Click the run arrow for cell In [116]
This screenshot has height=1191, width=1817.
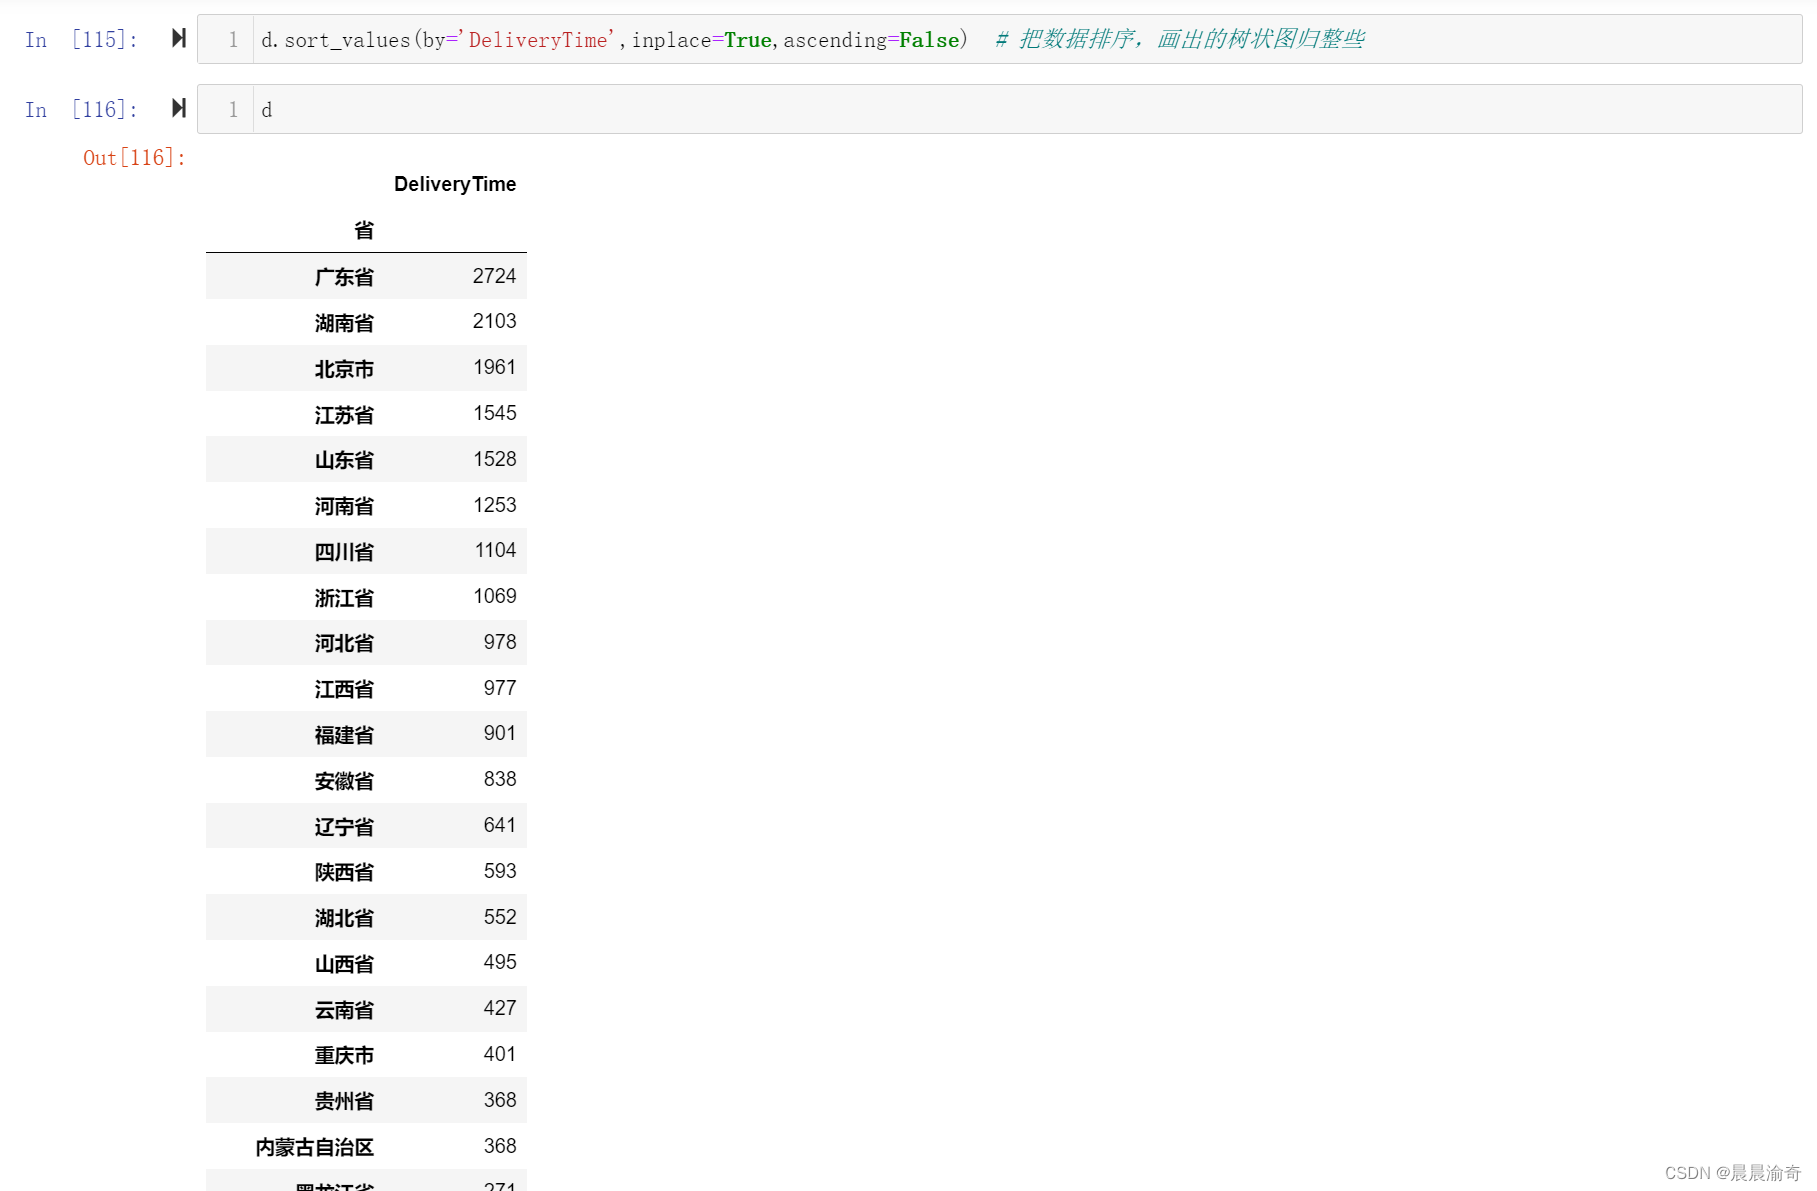tap(177, 108)
